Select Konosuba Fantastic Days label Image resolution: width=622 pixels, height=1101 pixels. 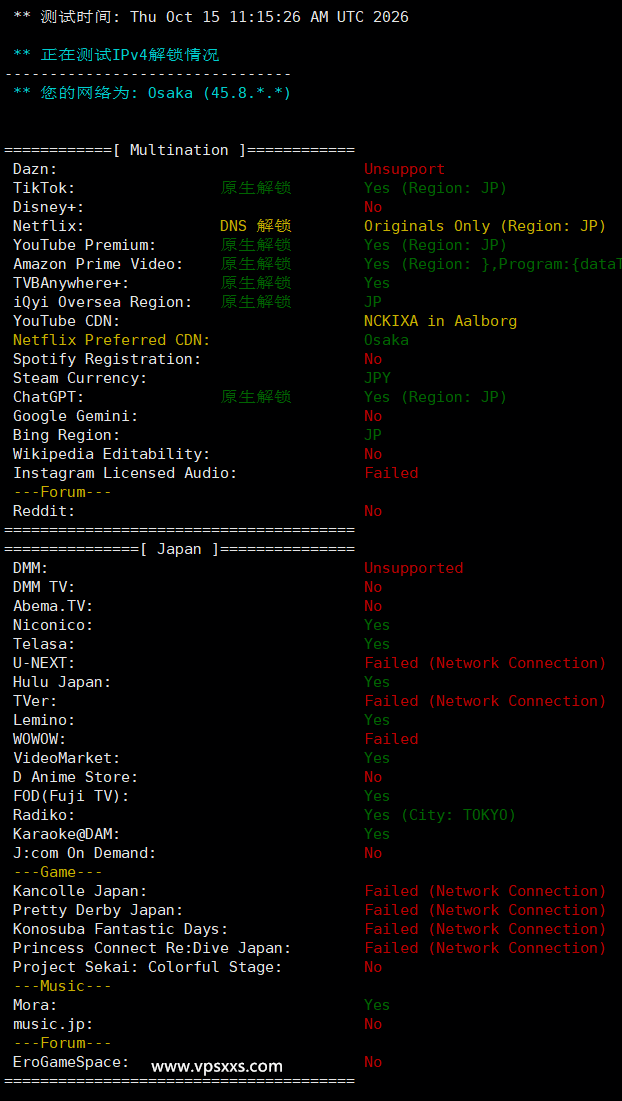pos(120,929)
